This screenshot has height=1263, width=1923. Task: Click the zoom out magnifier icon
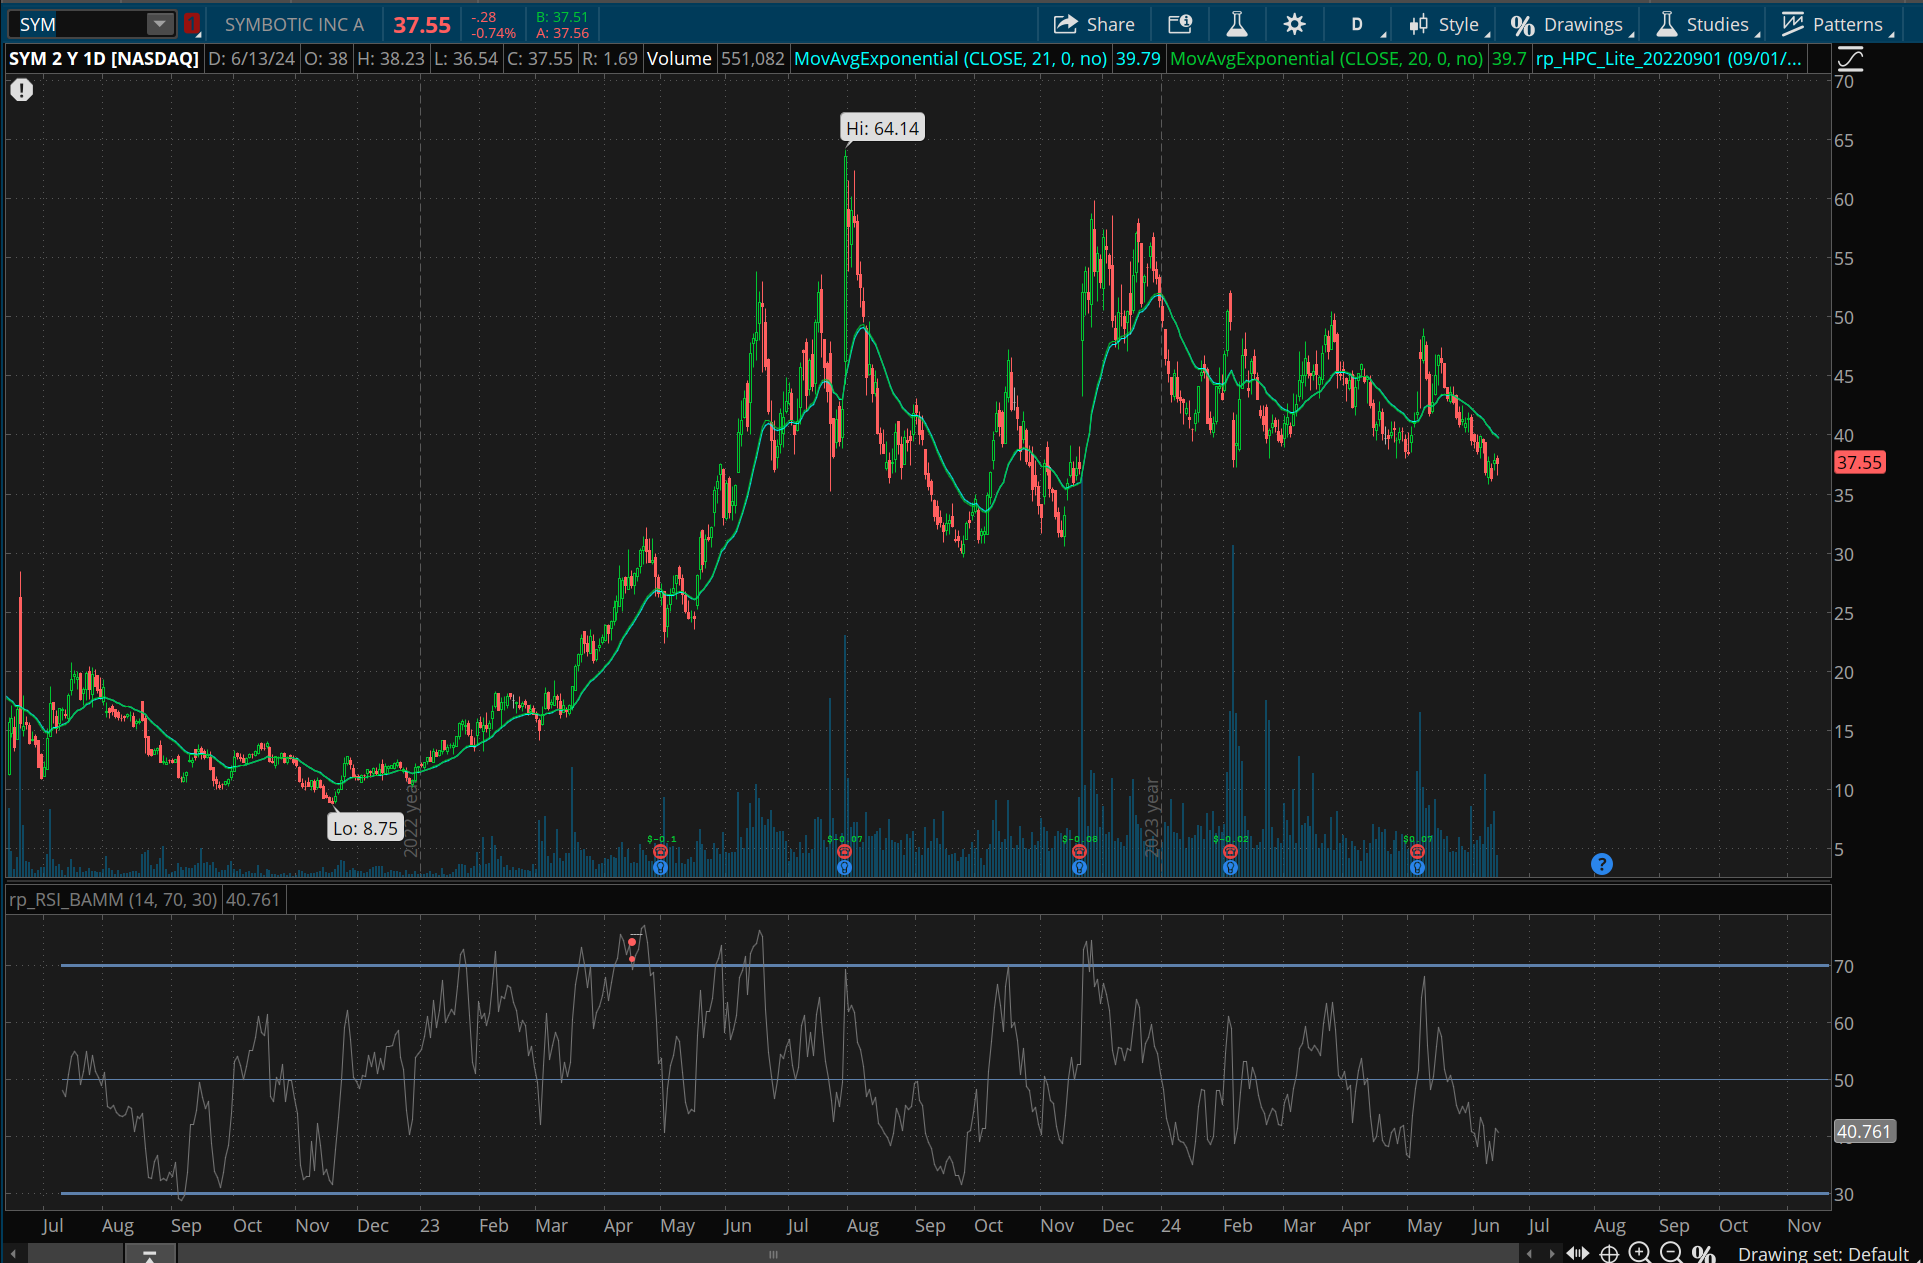click(x=1671, y=1253)
